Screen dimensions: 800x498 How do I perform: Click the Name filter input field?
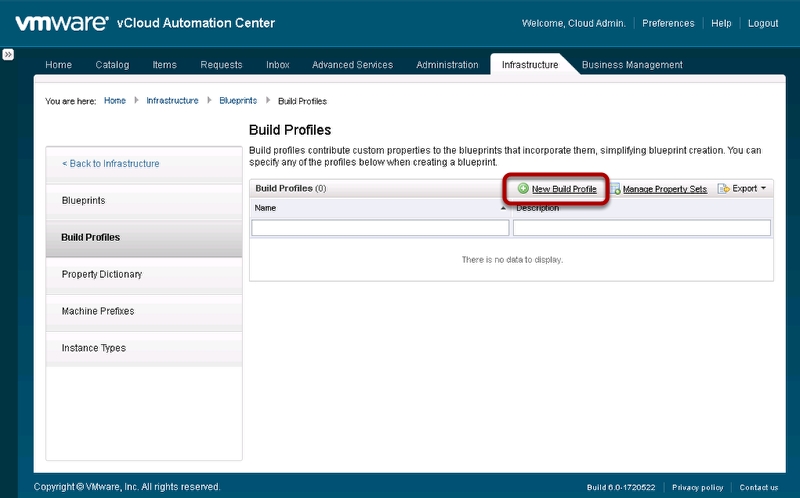point(380,228)
